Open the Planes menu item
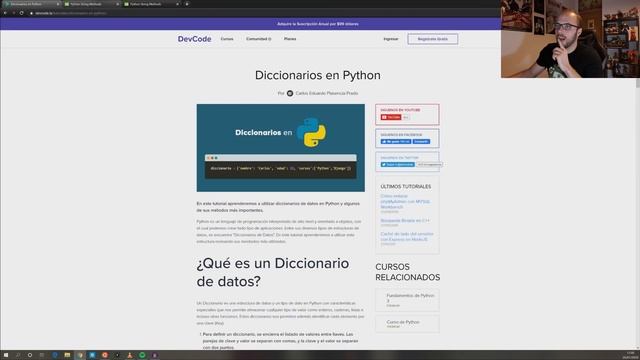The width and height of the screenshot is (640, 360). 290,39
